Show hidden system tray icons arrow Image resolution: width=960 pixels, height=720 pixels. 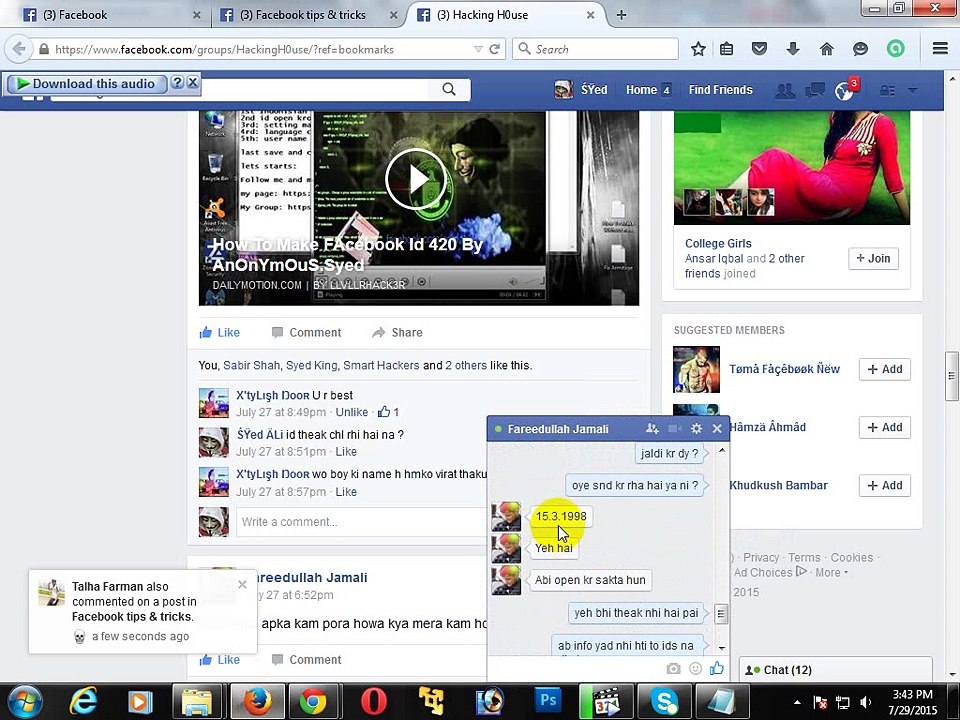(797, 702)
